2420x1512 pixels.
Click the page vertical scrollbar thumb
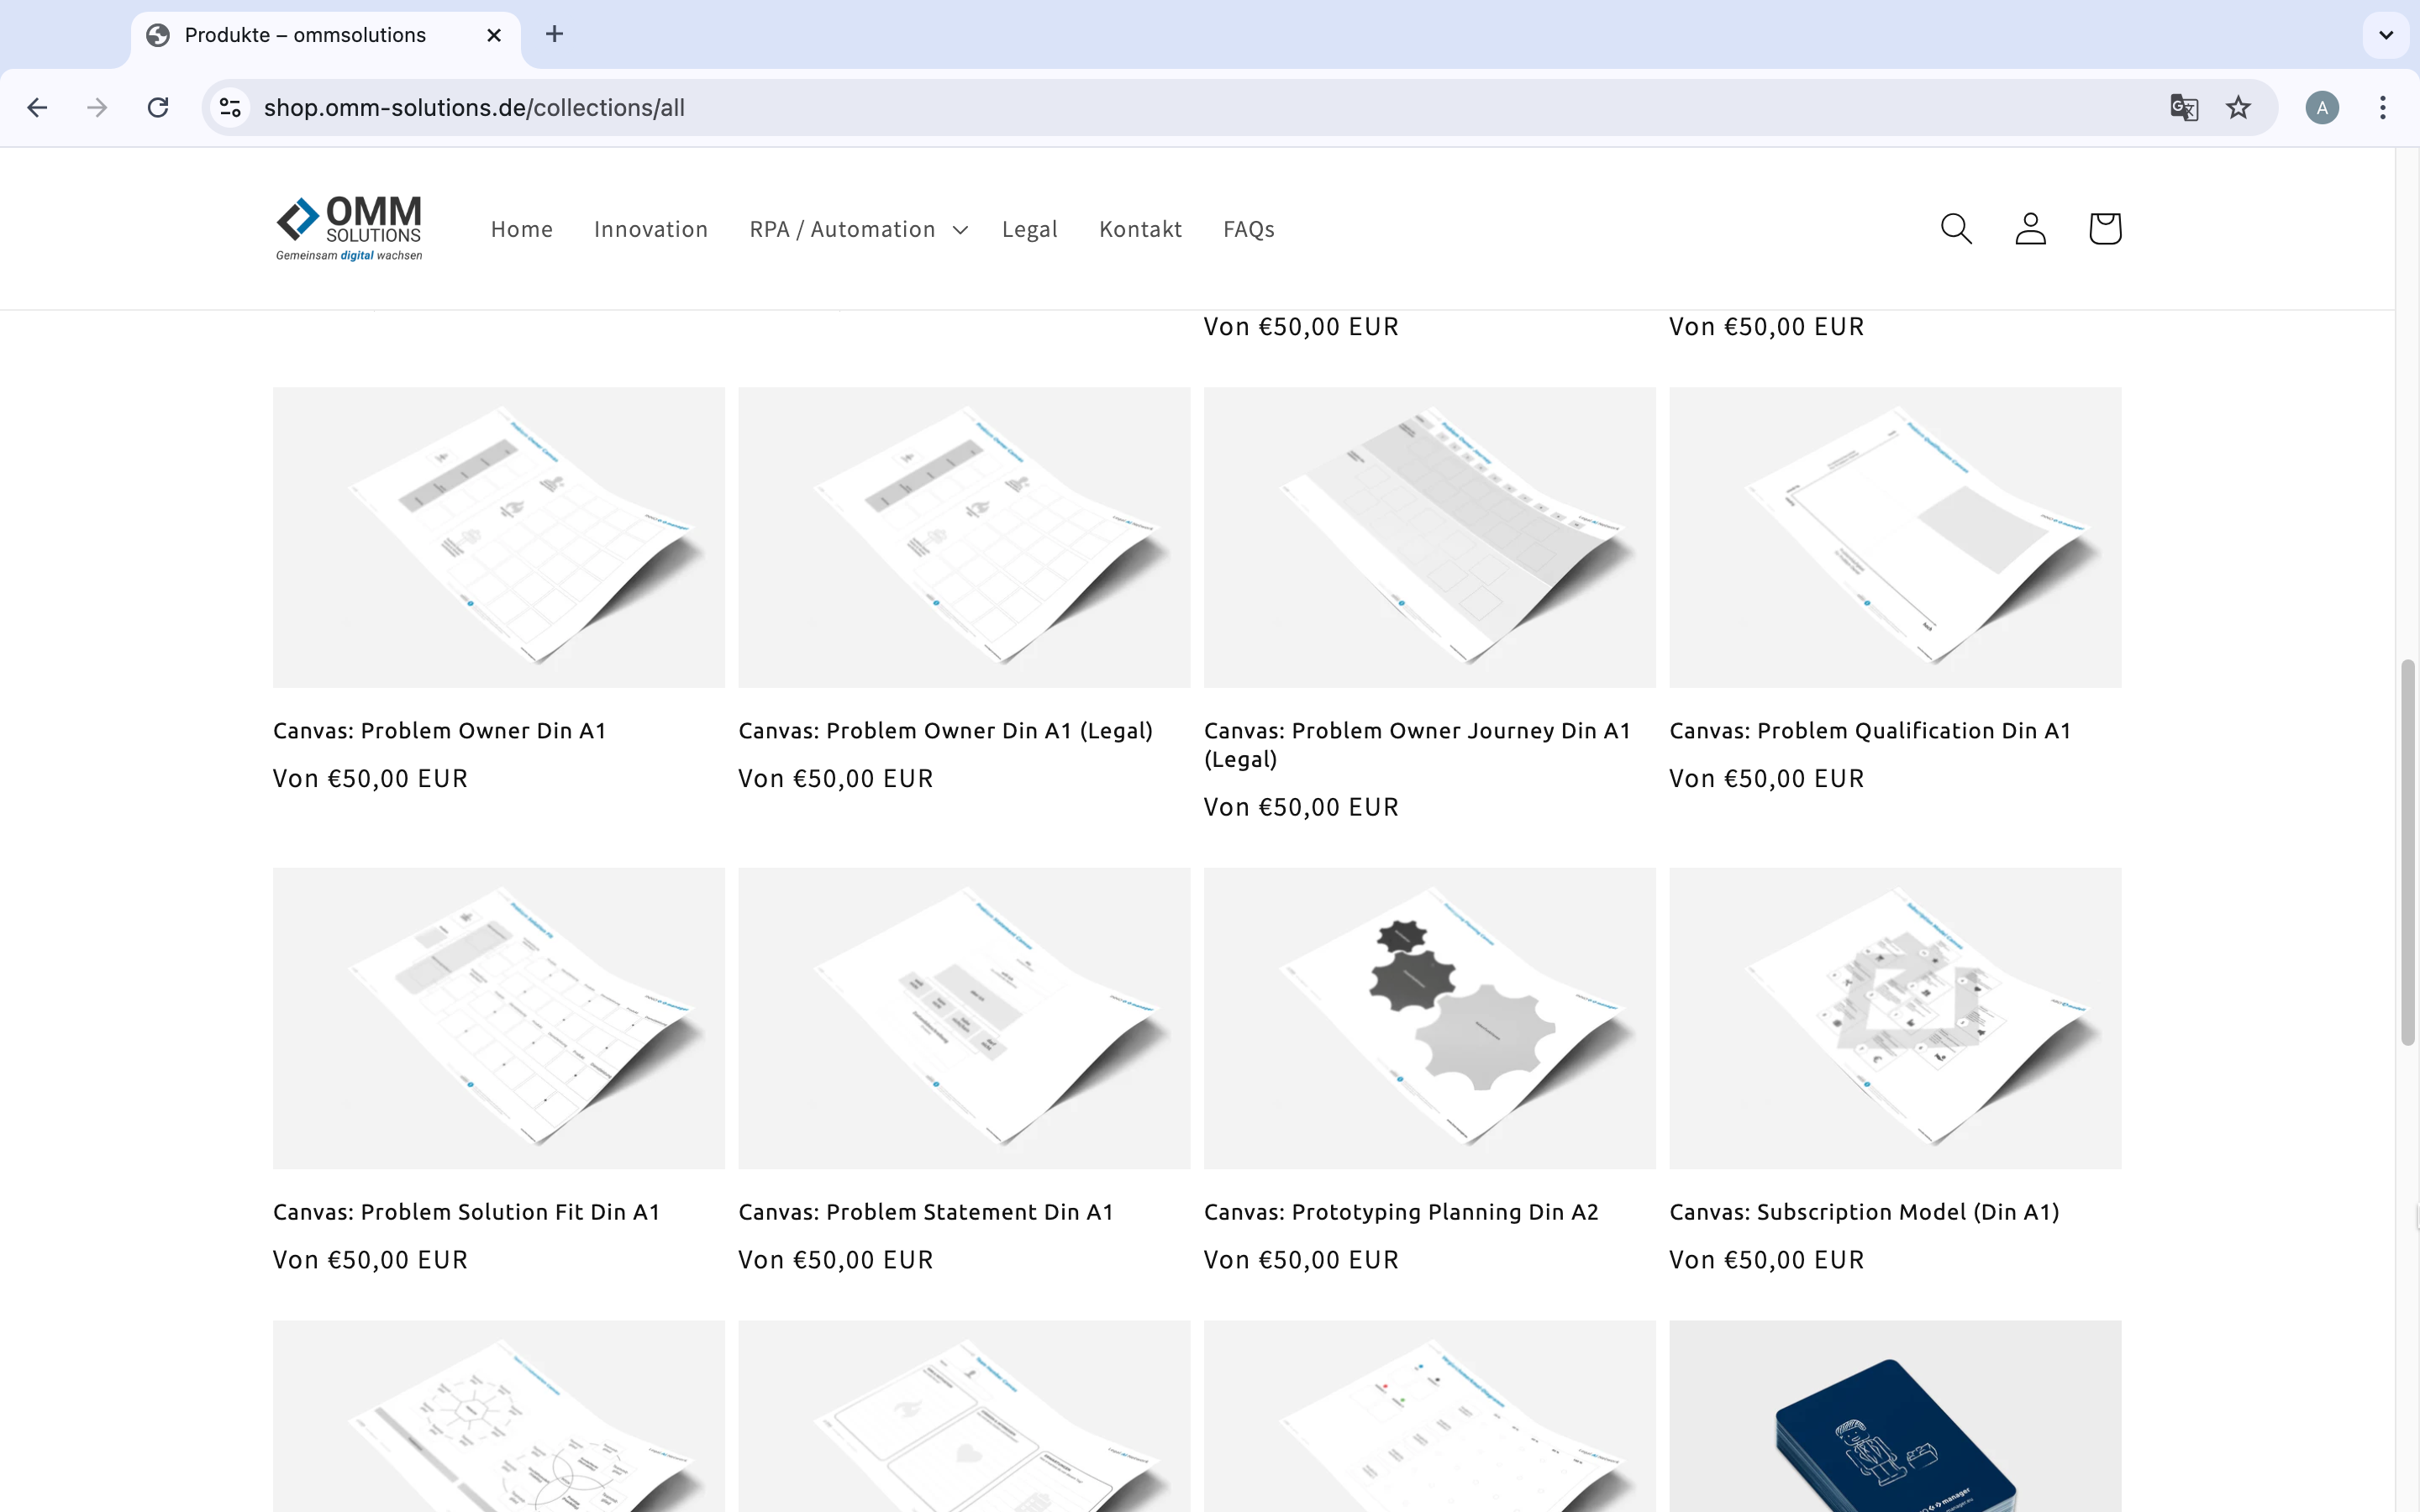pyautogui.click(x=2408, y=852)
